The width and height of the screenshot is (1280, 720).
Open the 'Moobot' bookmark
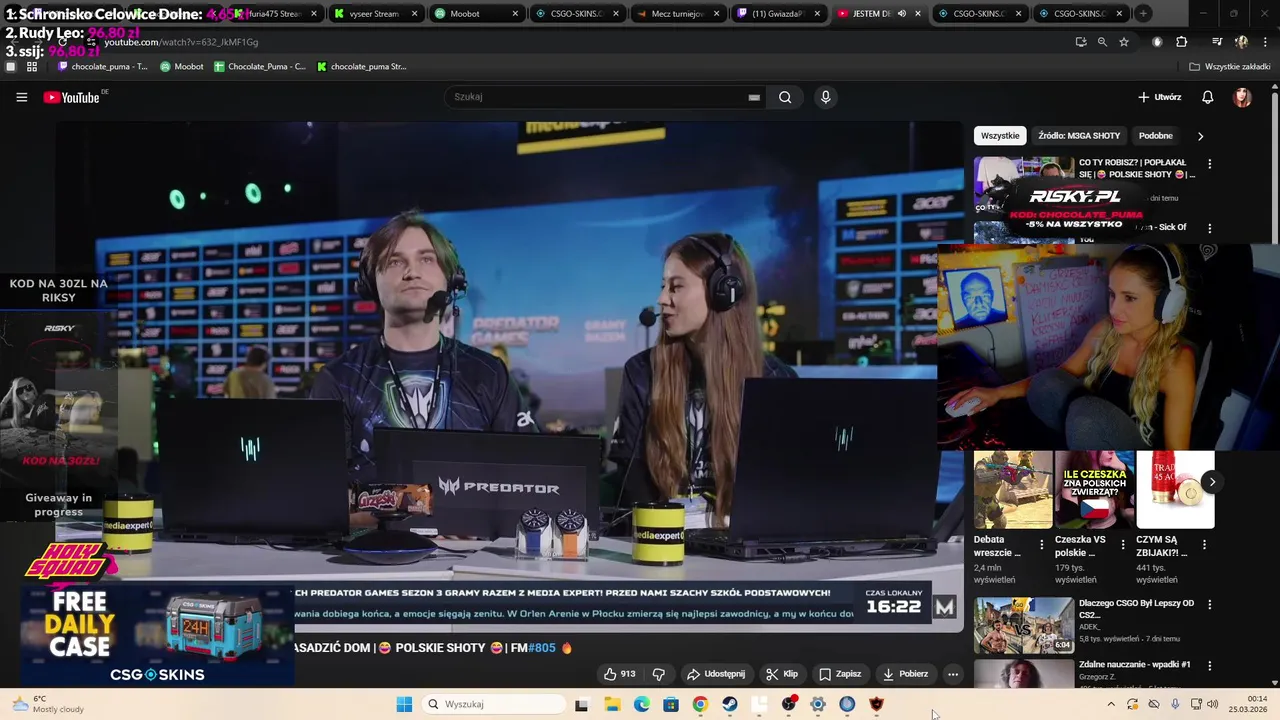click(x=182, y=67)
